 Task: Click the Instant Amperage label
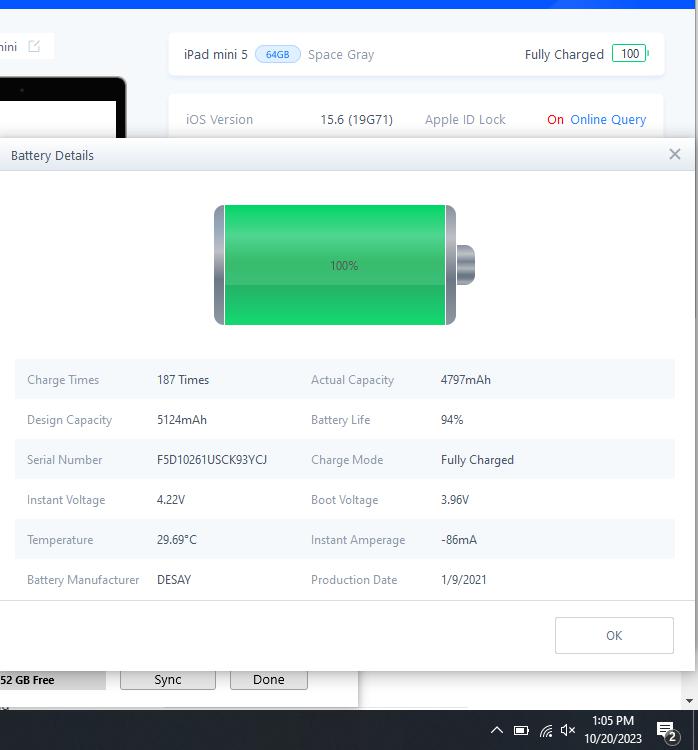coord(358,540)
